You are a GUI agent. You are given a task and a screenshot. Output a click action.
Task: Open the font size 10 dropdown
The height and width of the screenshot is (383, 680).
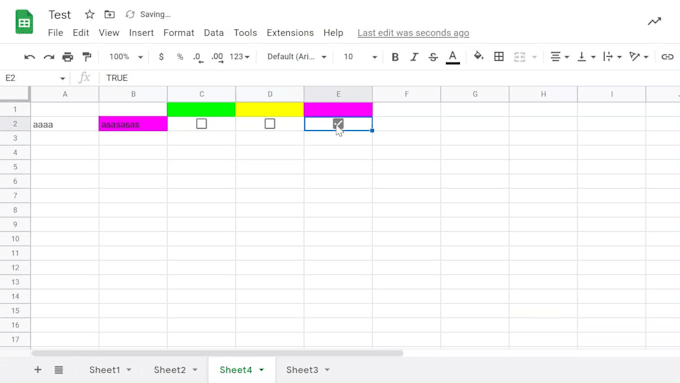point(360,57)
